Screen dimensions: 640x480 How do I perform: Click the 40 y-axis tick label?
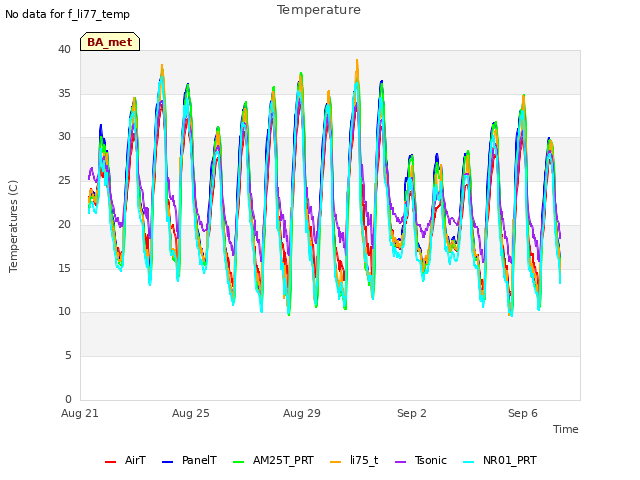[64, 49]
